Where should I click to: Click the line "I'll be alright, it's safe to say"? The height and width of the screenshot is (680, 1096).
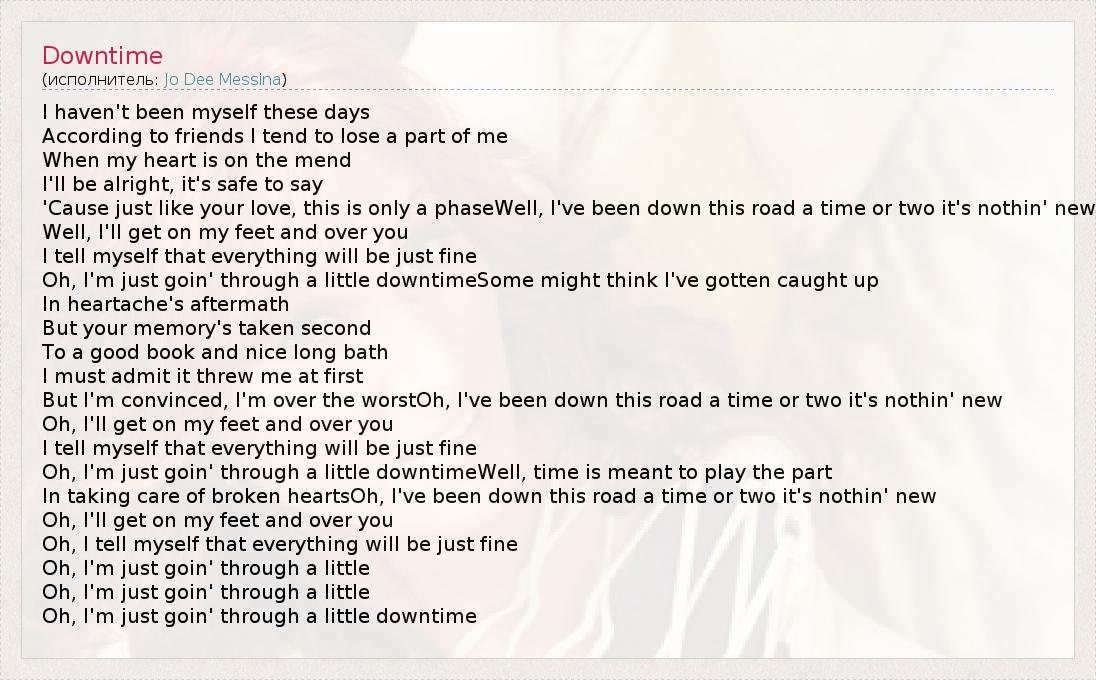pos(183,184)
